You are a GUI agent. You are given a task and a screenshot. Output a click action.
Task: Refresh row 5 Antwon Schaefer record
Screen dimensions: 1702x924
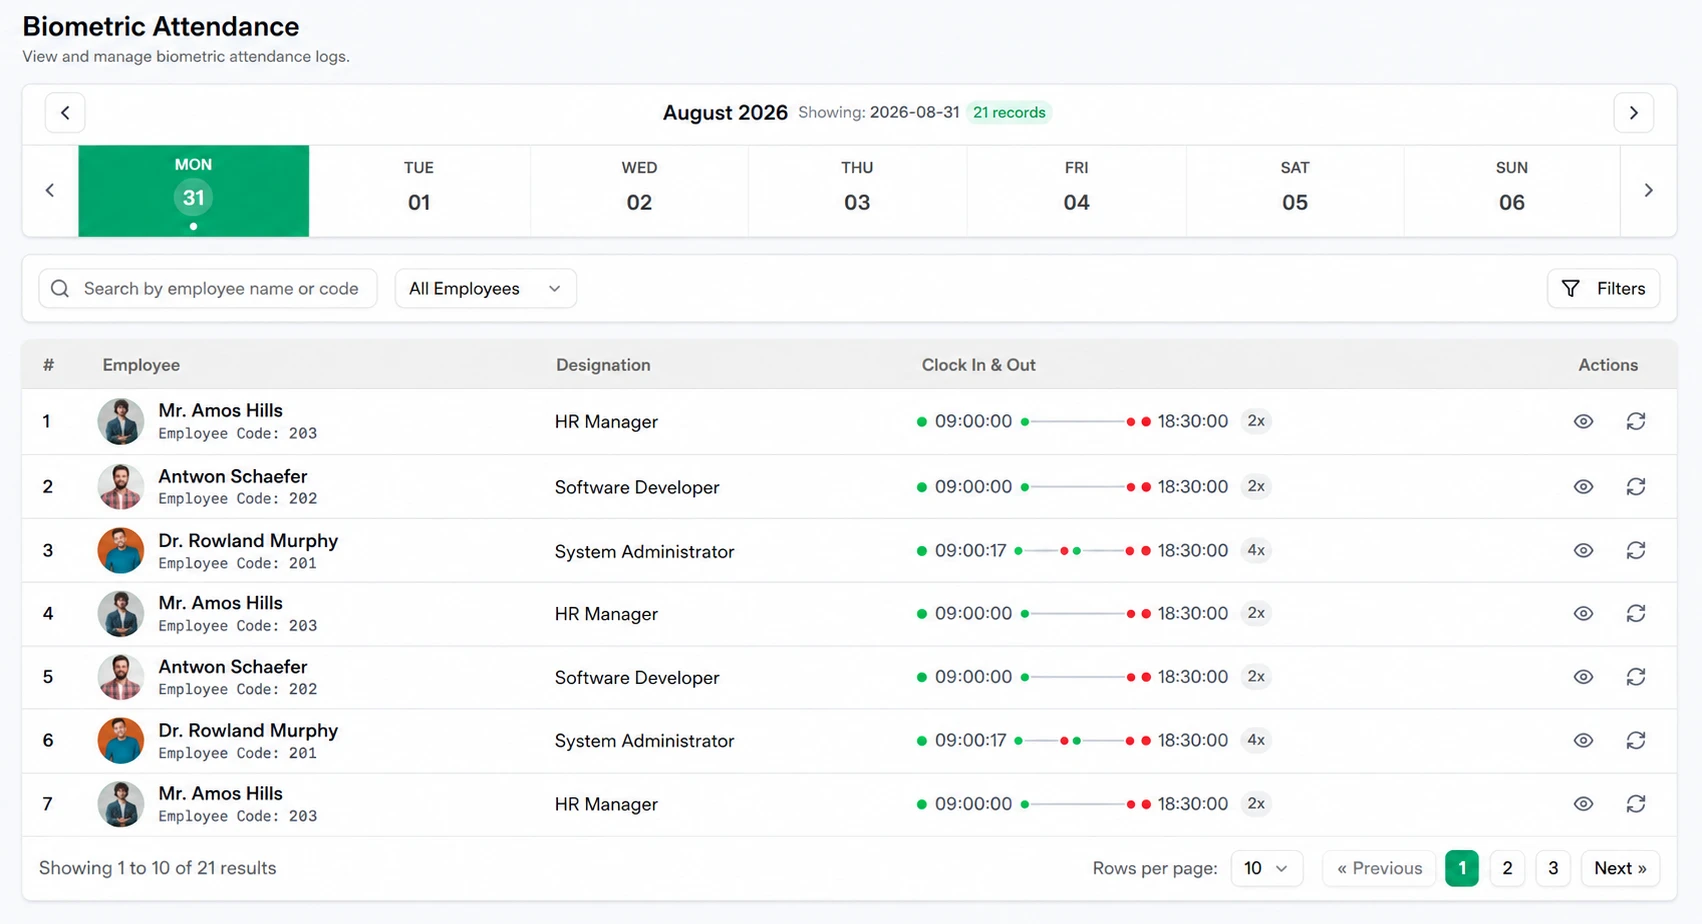tap(1636, 677)
